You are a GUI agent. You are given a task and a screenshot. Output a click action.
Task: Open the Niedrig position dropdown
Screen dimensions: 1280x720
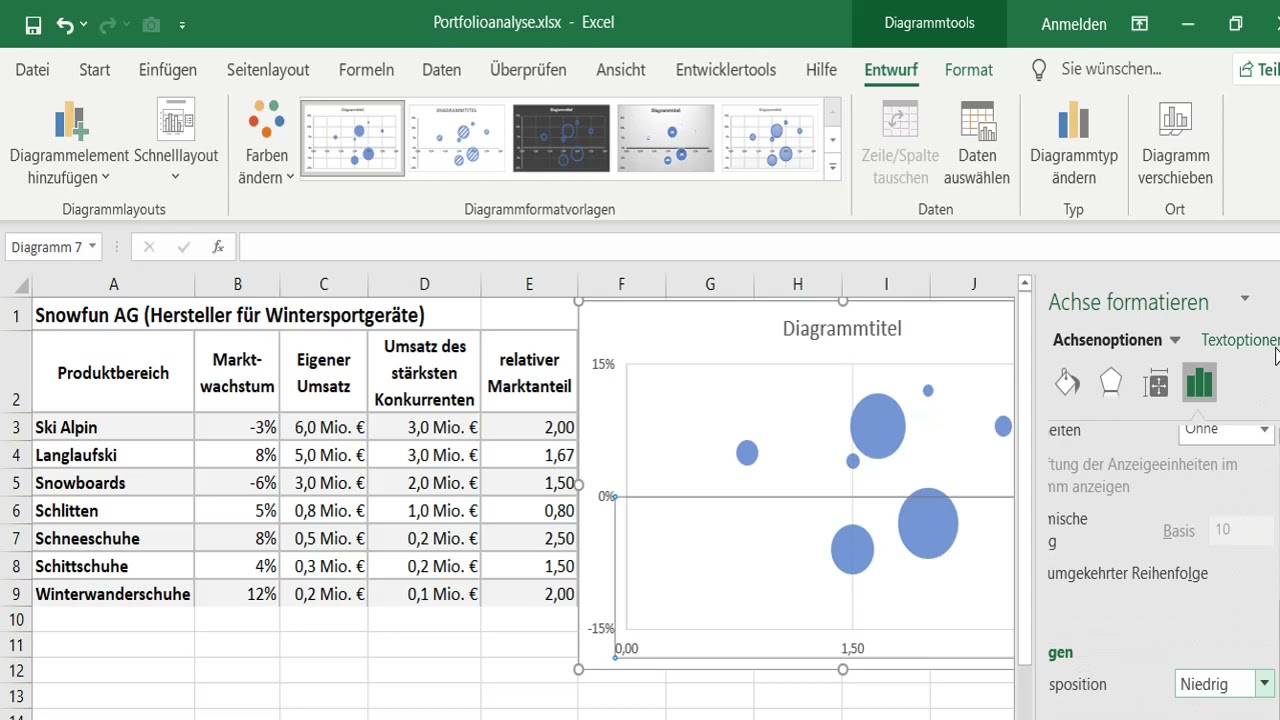(1265, 684)
